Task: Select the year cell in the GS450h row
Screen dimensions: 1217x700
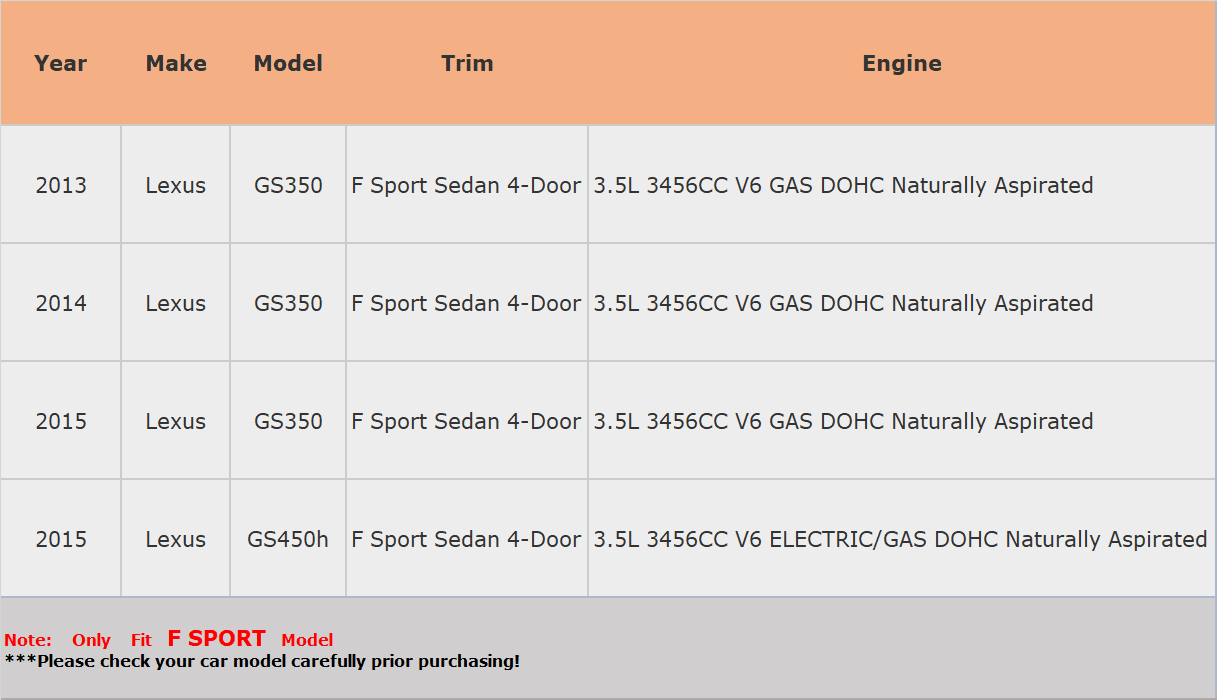Action: [x=61, y=539]
